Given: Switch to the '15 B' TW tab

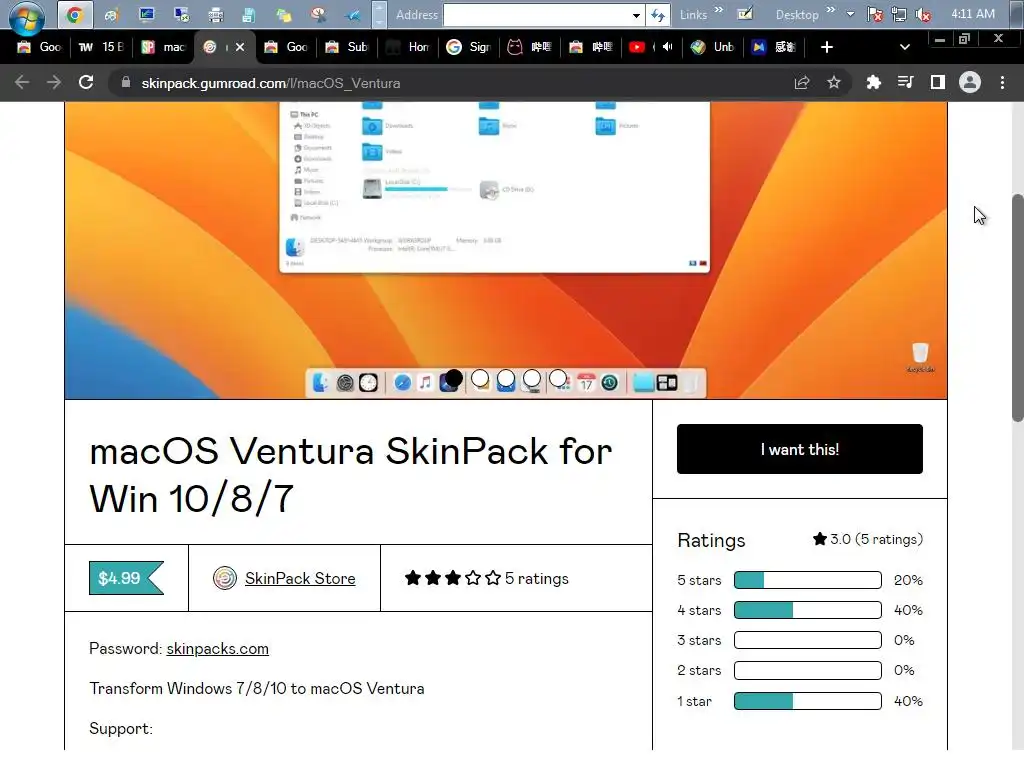Looking at the screenshot, I should (x=101, y=47).
